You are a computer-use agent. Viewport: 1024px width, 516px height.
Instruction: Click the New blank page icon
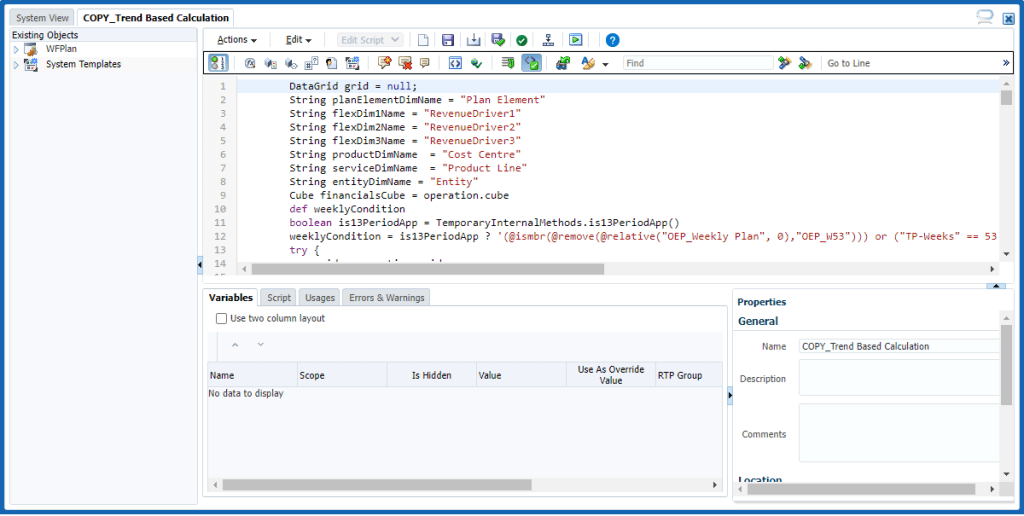(x=423, y=40)
